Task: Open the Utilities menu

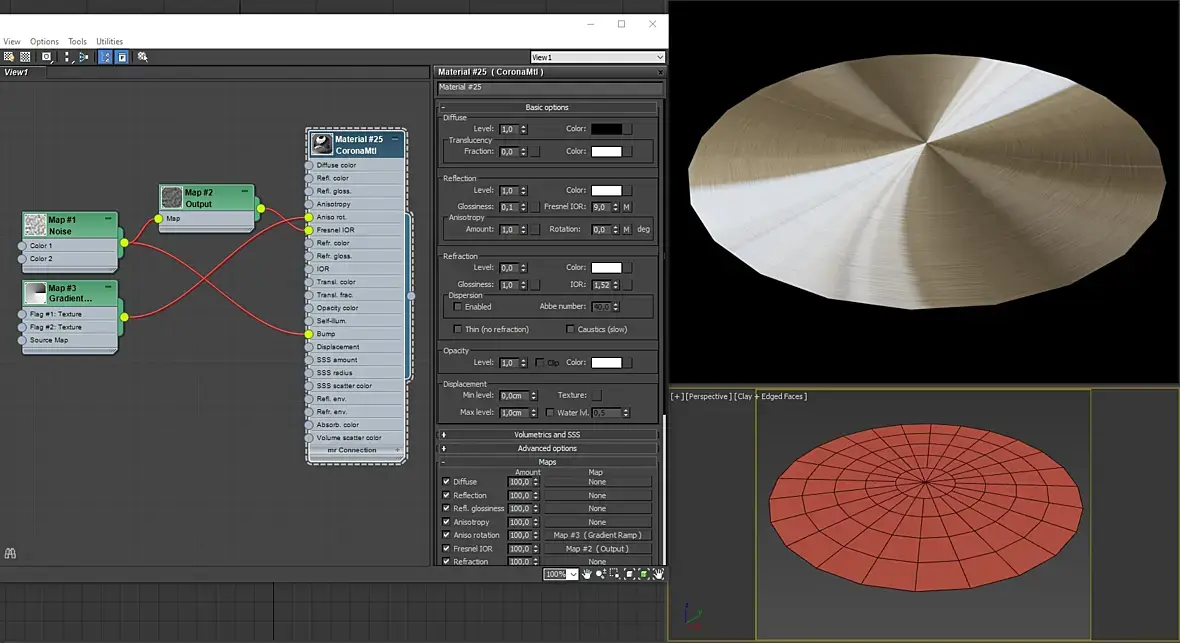Action: [x=109, y=42]
